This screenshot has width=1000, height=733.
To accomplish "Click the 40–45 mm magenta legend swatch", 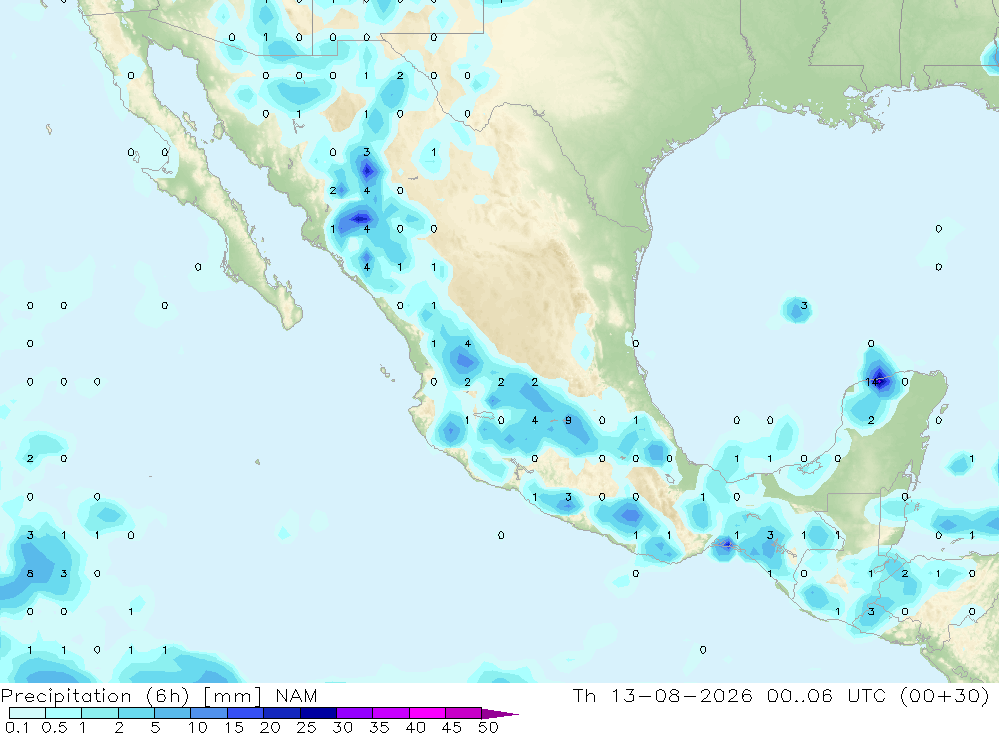I will (427, 713).
